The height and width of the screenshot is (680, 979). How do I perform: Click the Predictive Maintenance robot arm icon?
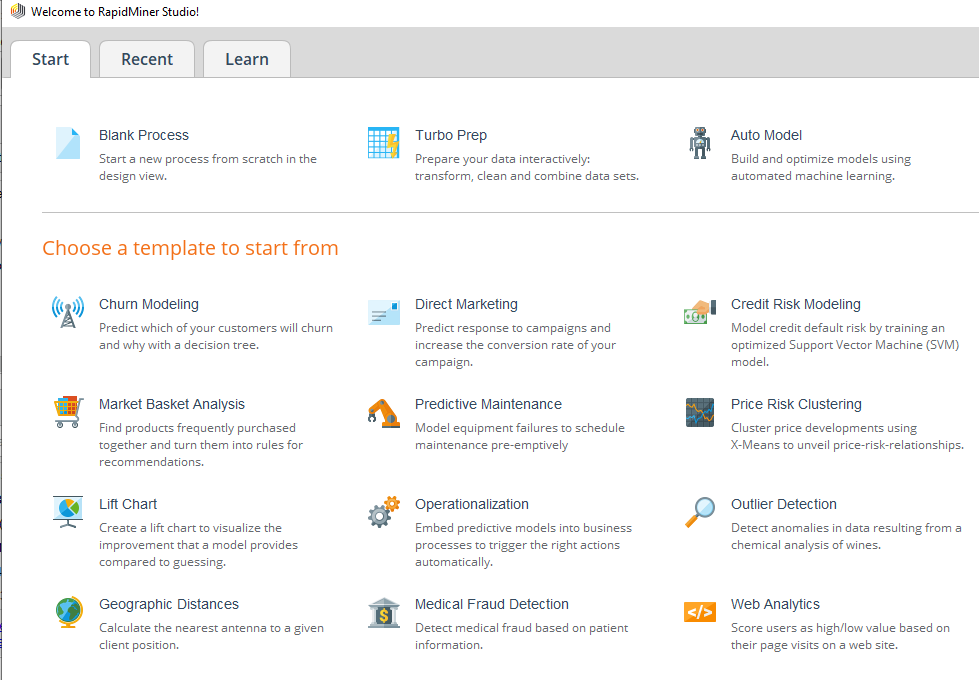pyautogui.click(x=384, y=412)
